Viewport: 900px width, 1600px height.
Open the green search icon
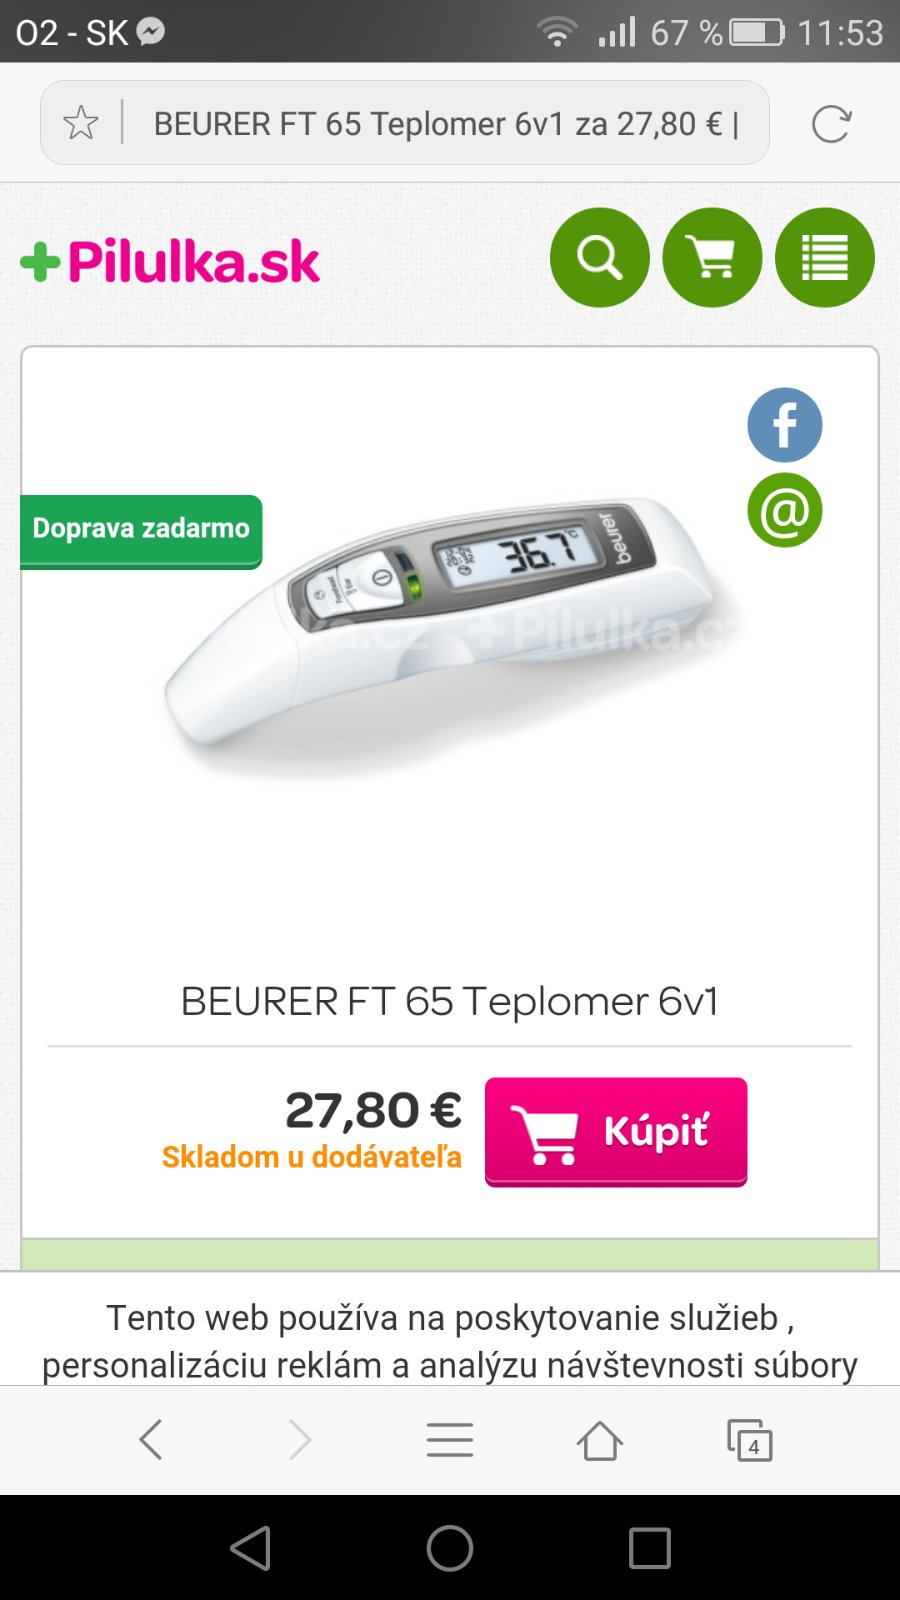600,257
